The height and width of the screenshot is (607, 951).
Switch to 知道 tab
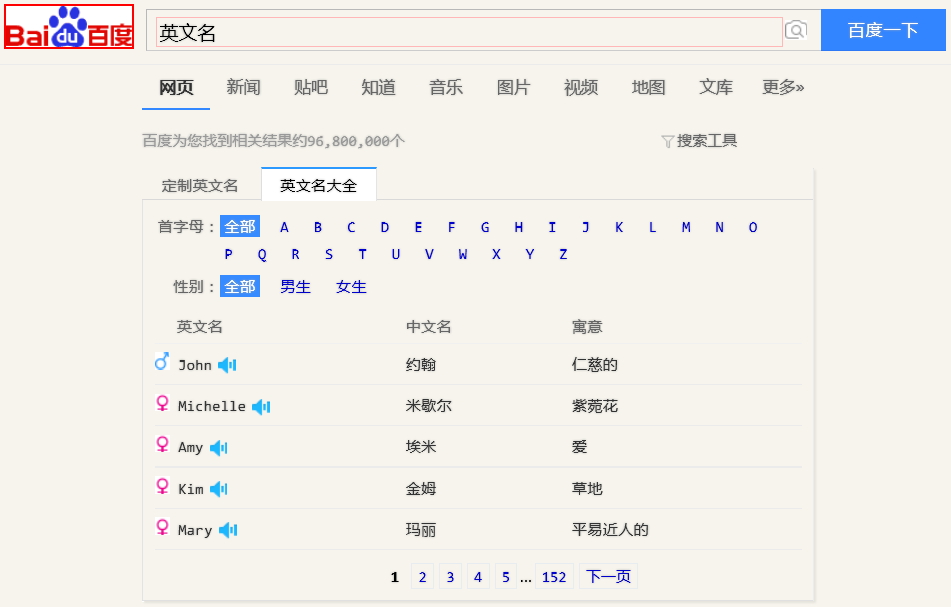coord(378,87)
